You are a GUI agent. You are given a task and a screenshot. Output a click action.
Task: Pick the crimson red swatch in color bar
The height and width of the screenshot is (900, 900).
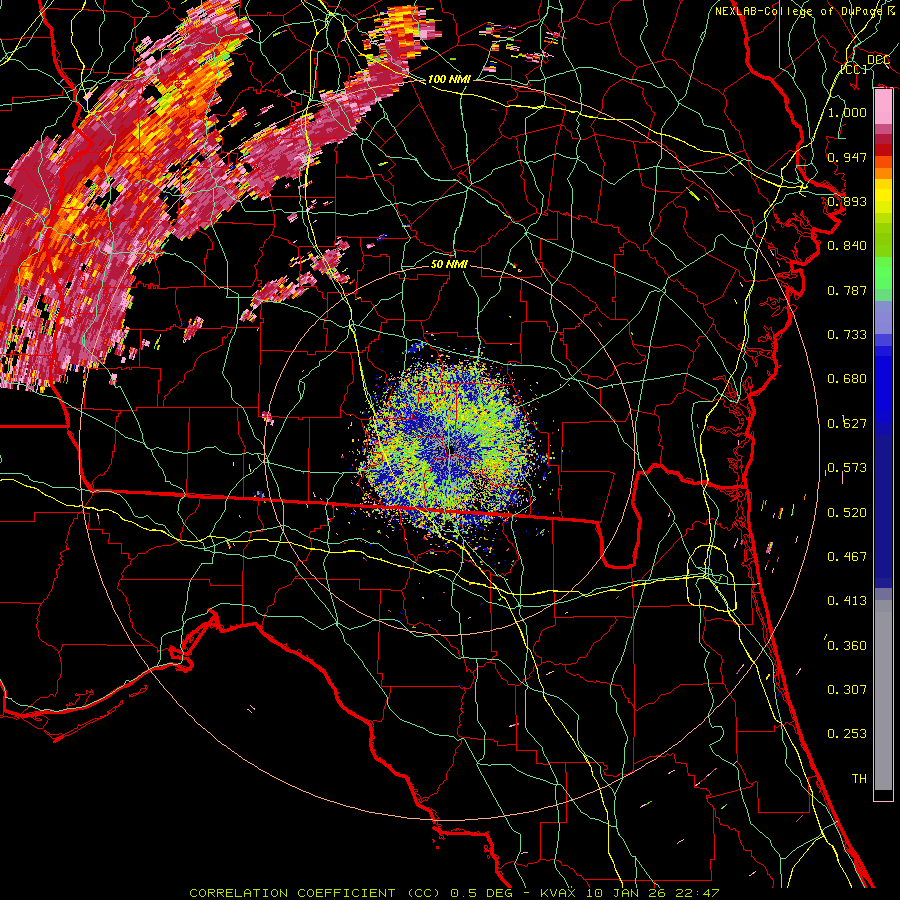[883, 139]
